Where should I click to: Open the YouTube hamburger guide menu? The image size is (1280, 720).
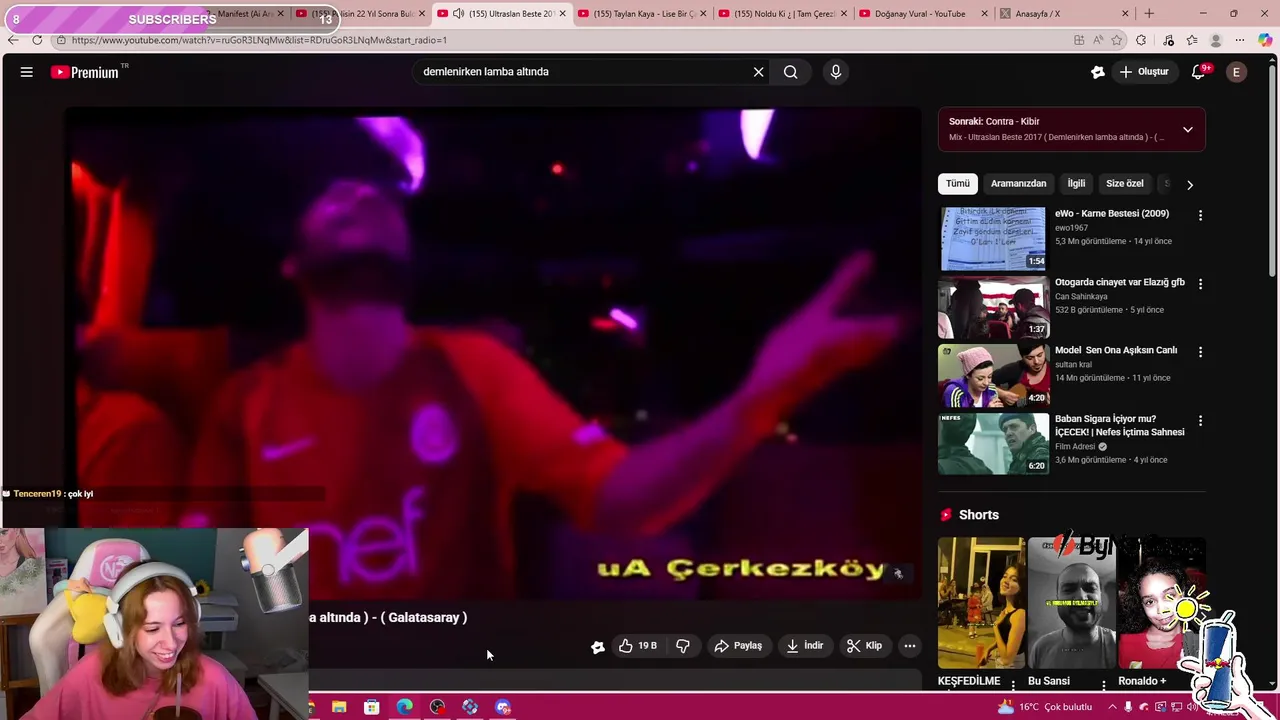pyautogui.click(x=27, y=72)
